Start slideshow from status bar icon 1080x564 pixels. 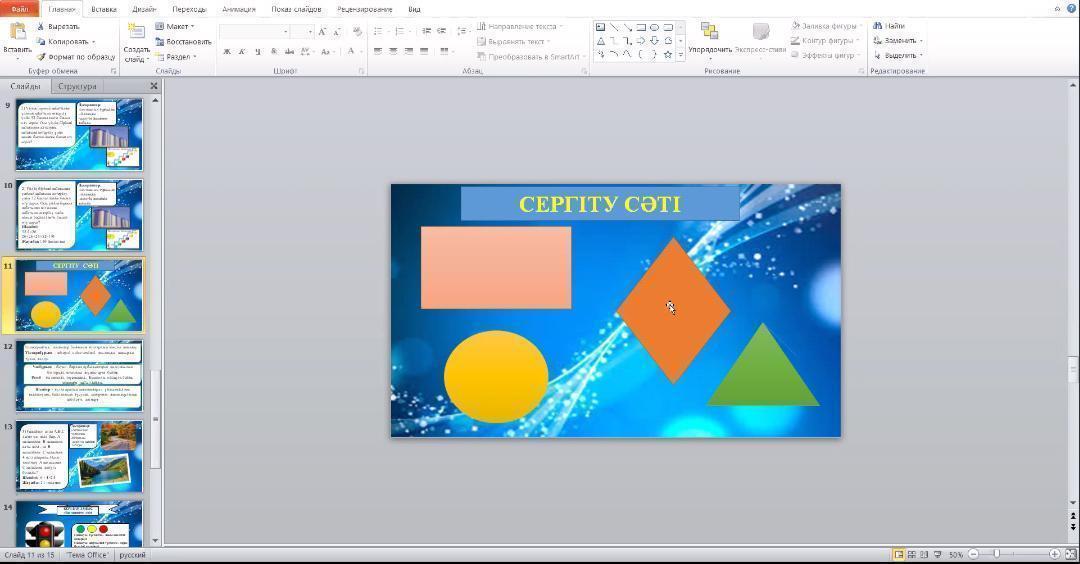936,554
